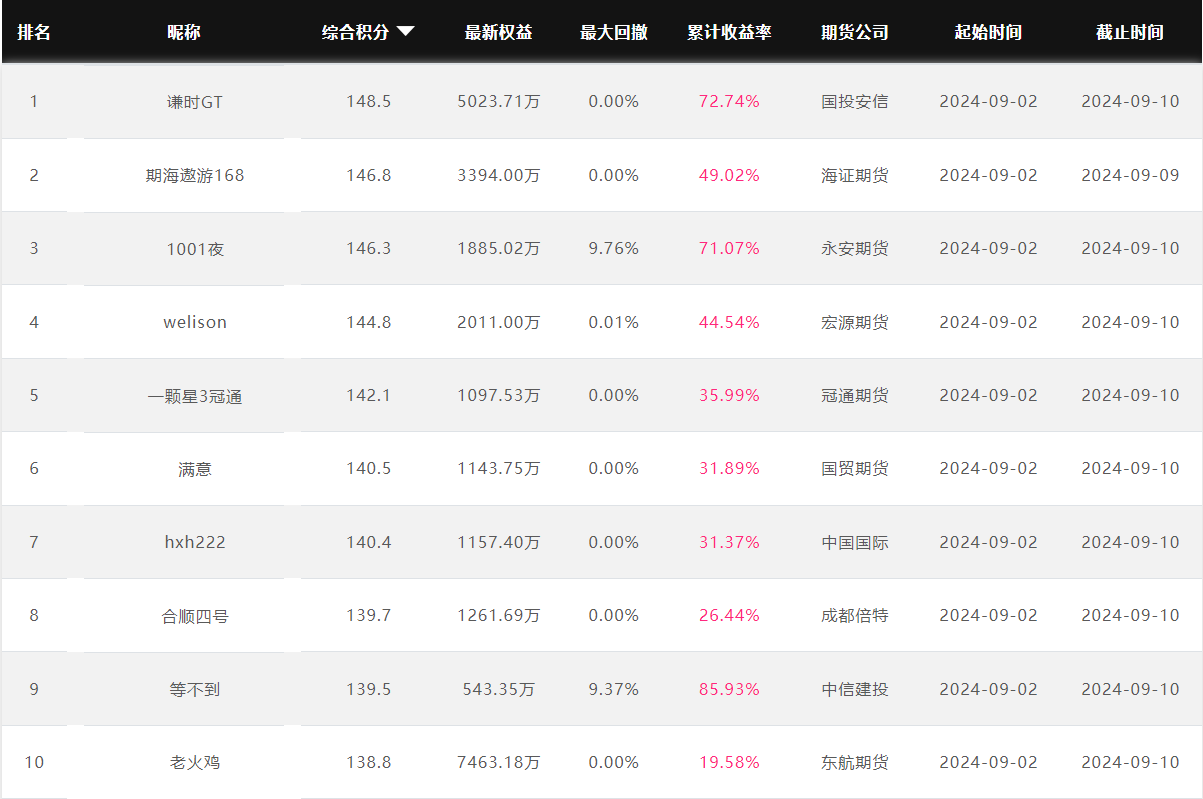Click the futures company 国贸期货
The image size is (1203, 799).
pos(855,469)
